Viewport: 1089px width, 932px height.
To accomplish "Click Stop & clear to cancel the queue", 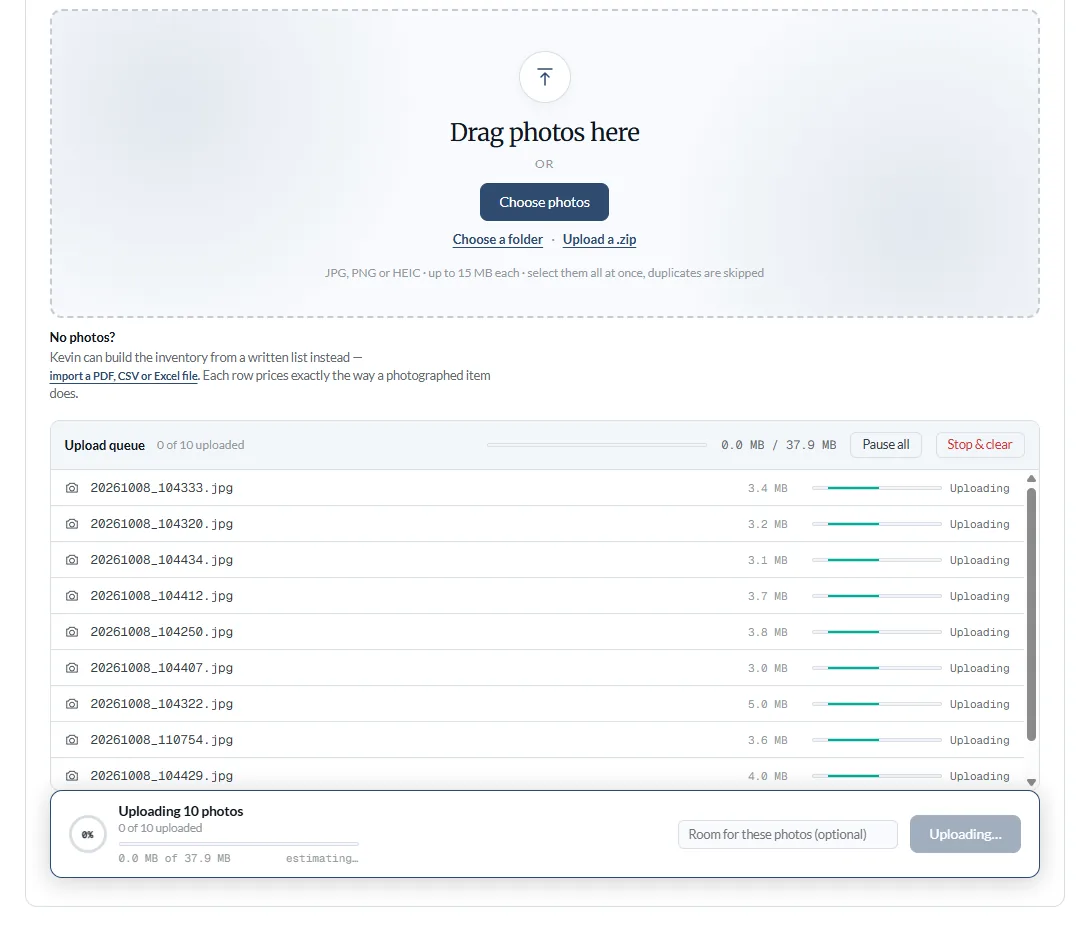I will 980,444.
